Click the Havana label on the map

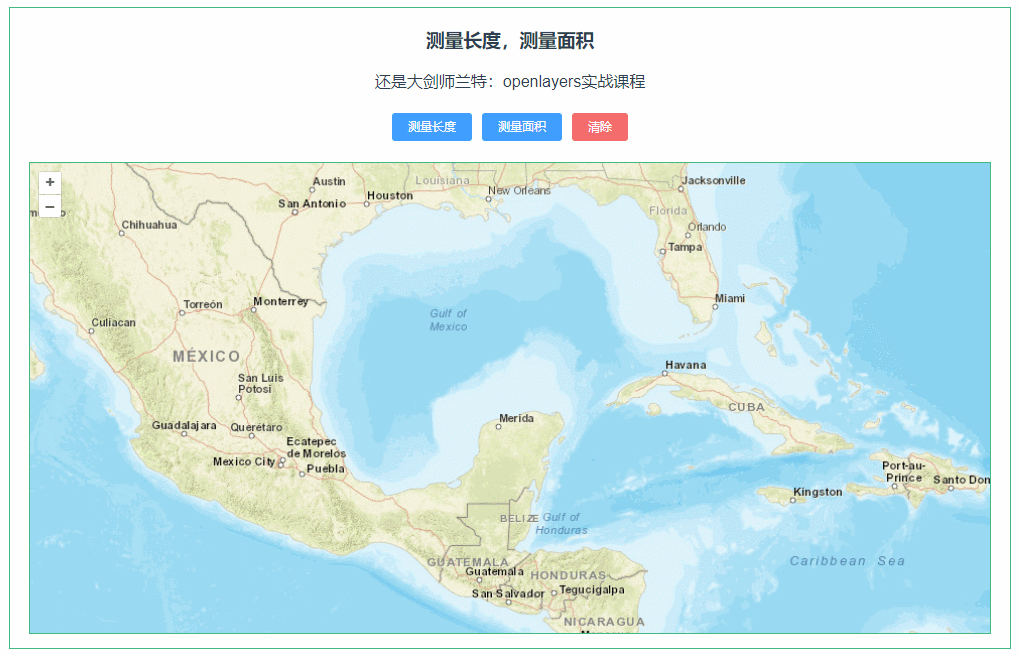[686, 365]
